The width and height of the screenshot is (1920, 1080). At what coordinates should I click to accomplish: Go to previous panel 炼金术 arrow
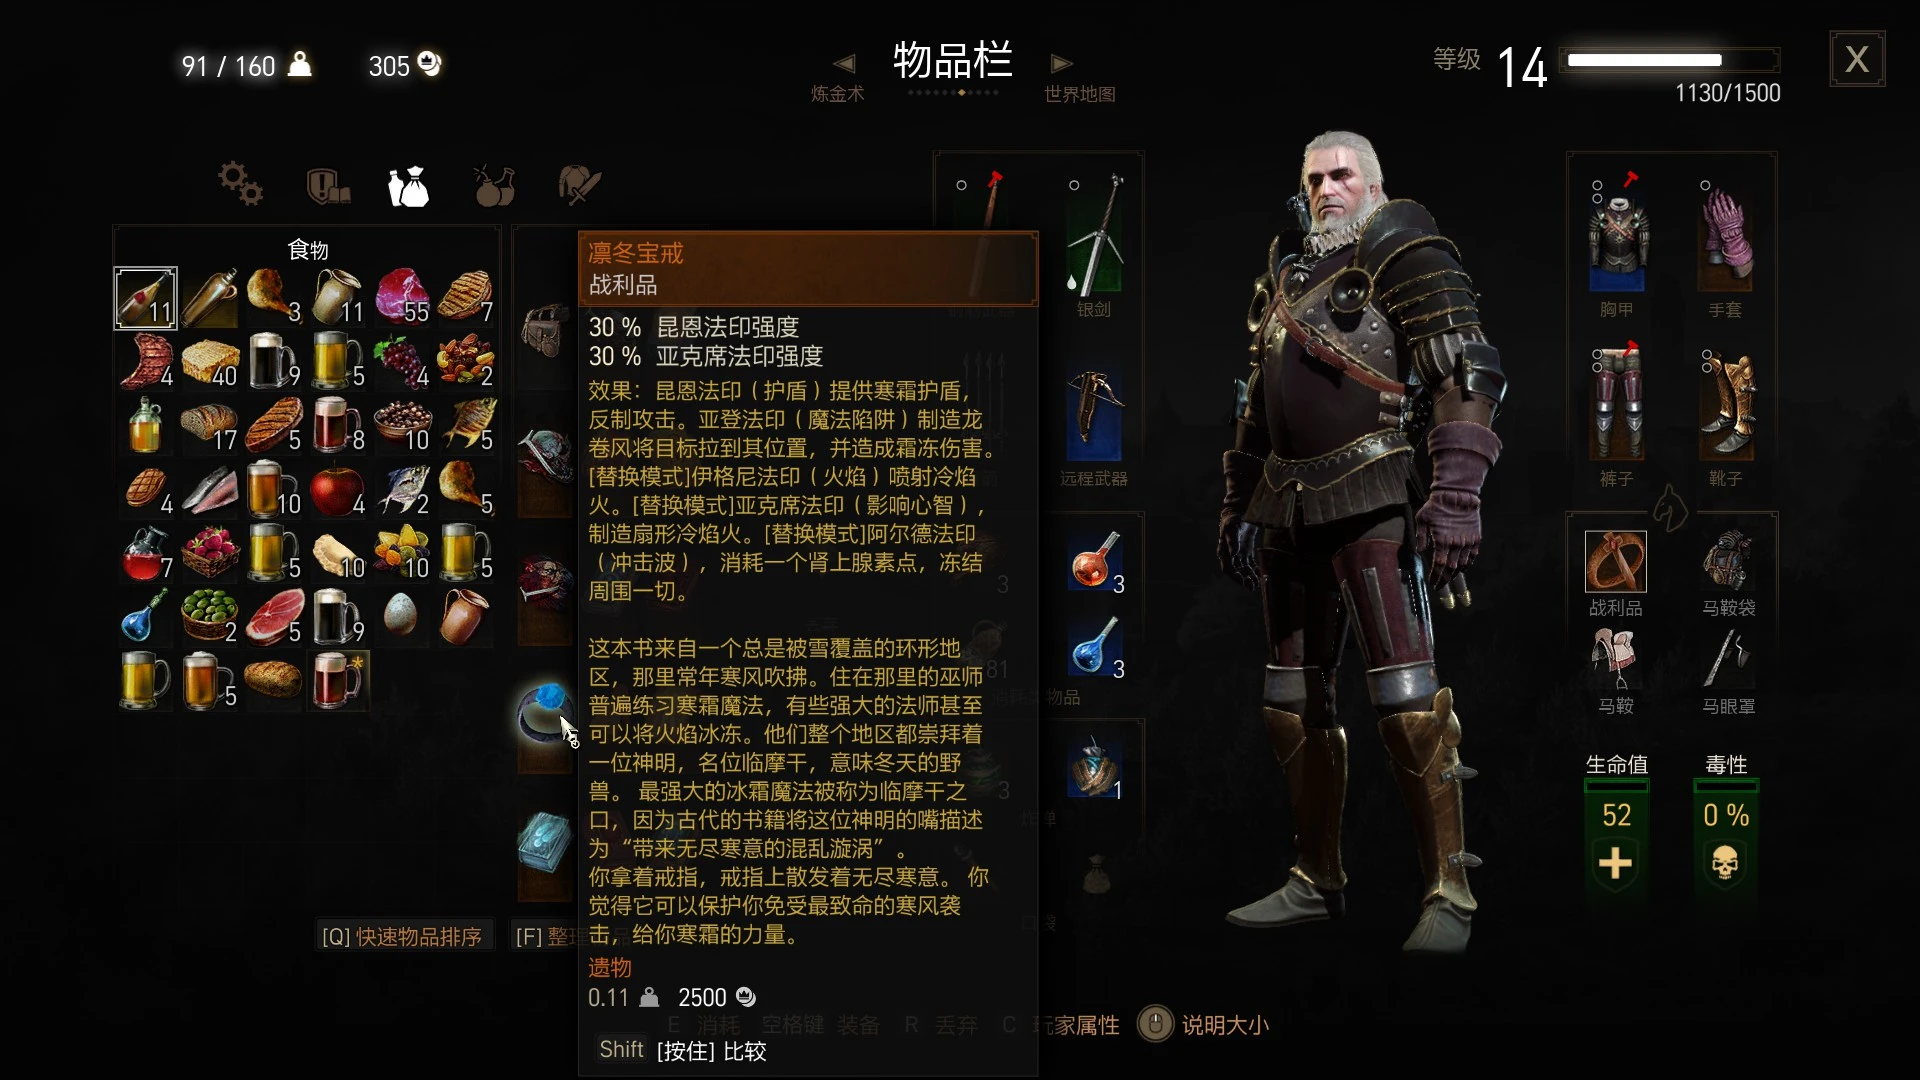click(845, 64)
